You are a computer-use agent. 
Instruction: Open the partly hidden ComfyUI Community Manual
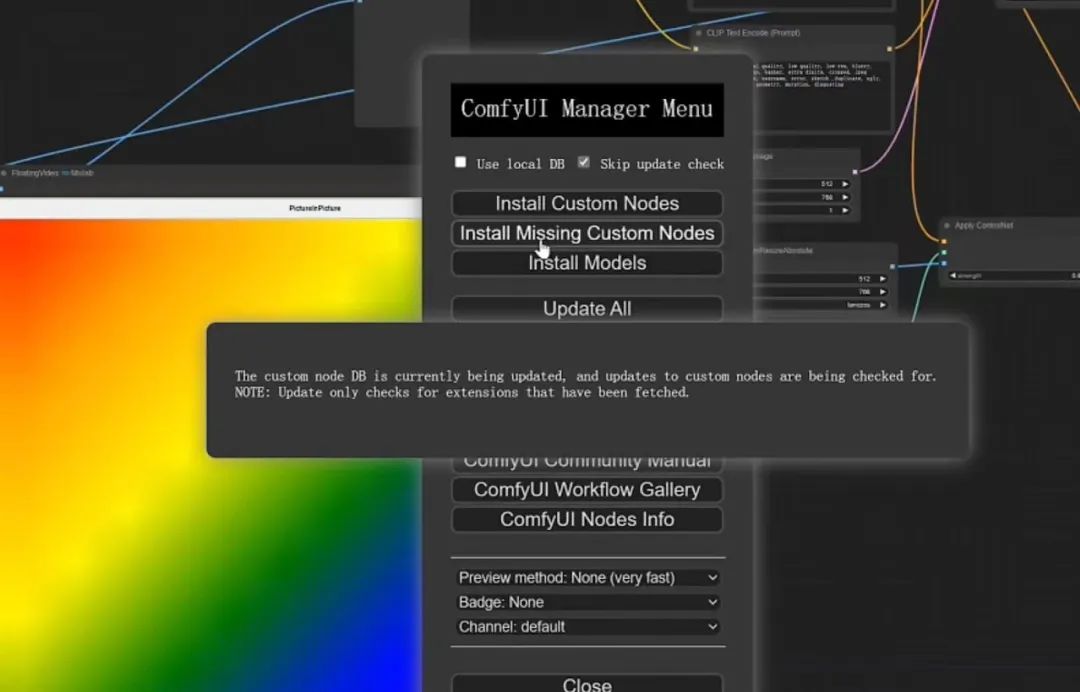(x=587, y=464)
